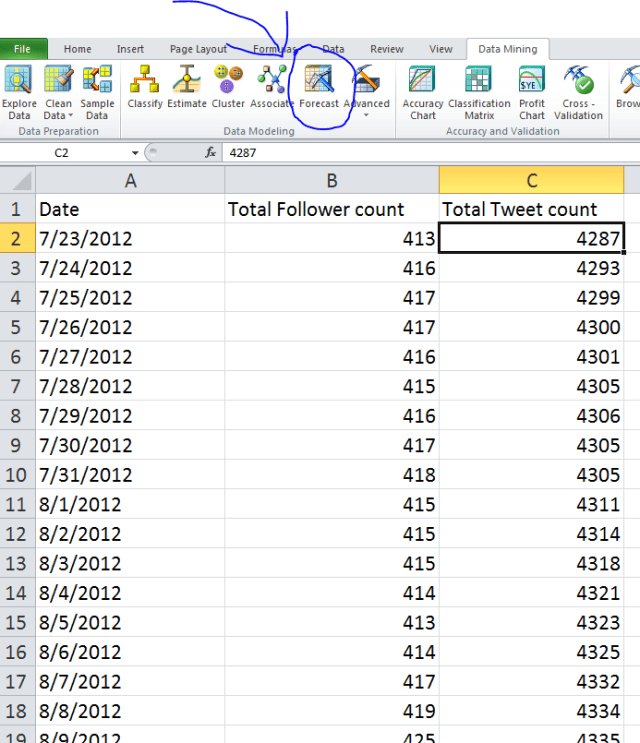Select column C header
Screen dimensions: 640x743
point(532,180)
